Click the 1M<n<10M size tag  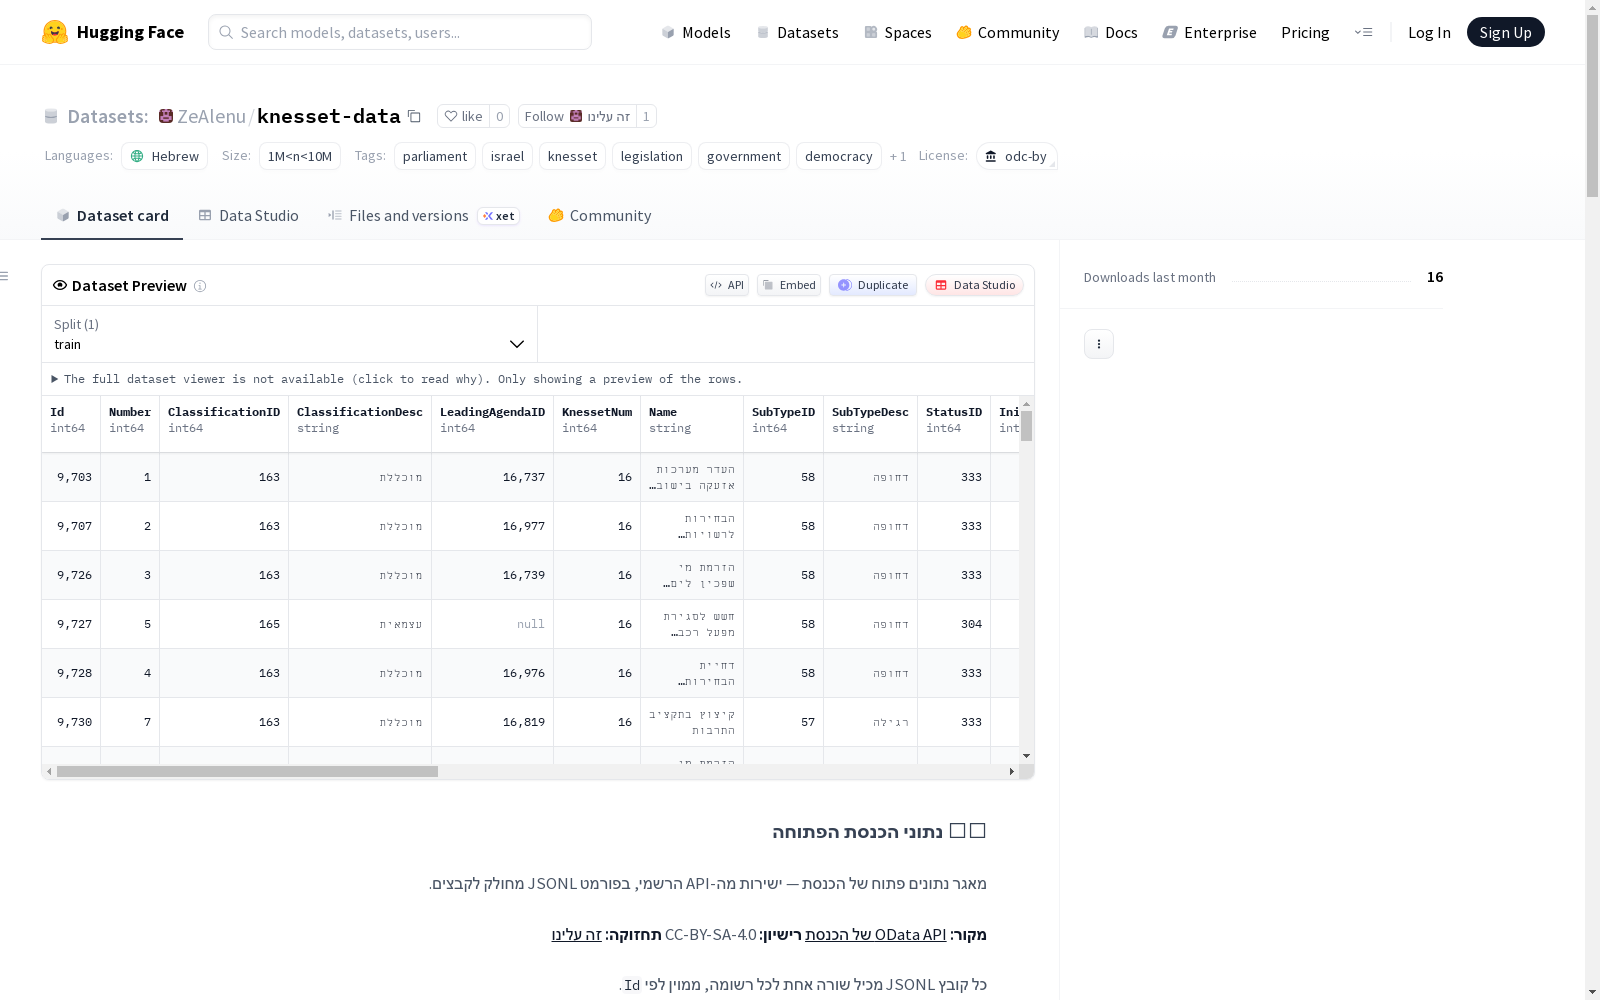[300, 156]
